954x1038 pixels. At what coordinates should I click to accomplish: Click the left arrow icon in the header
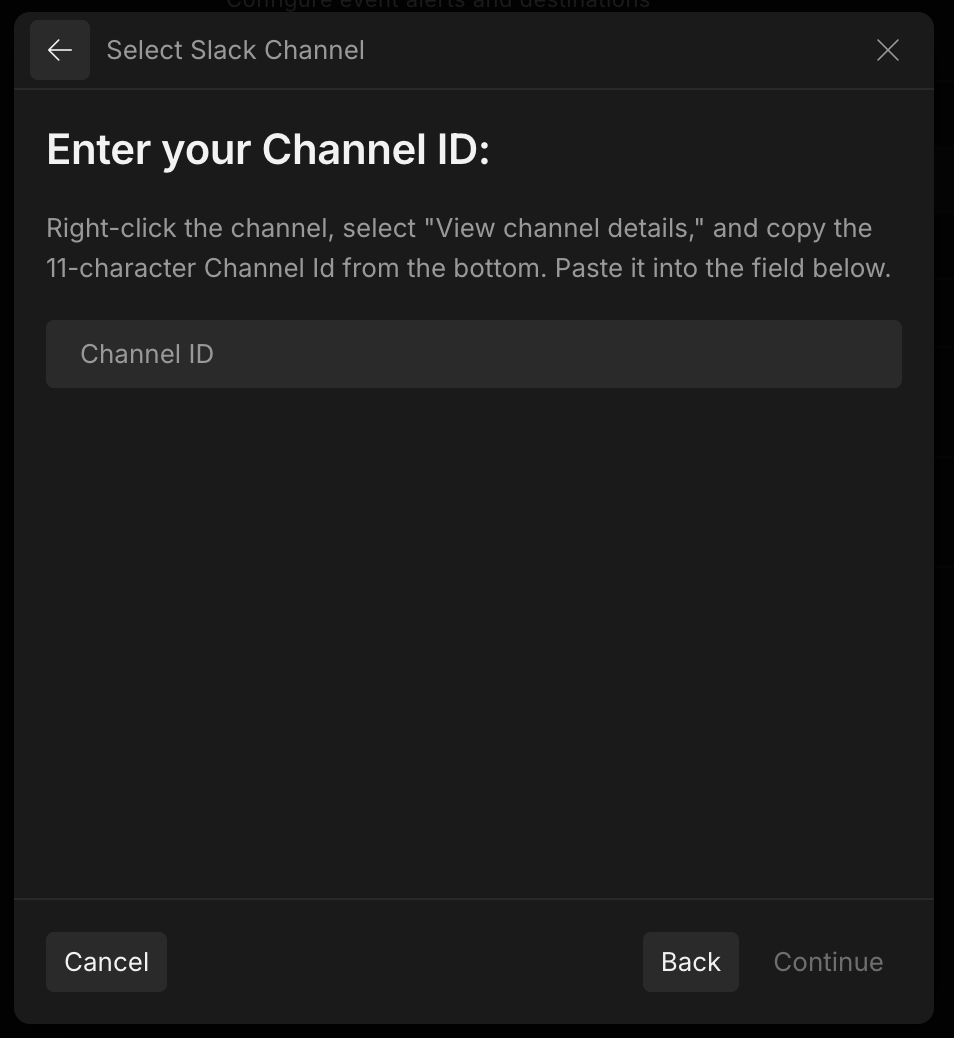pyautogui.click(x=60, y=50)
